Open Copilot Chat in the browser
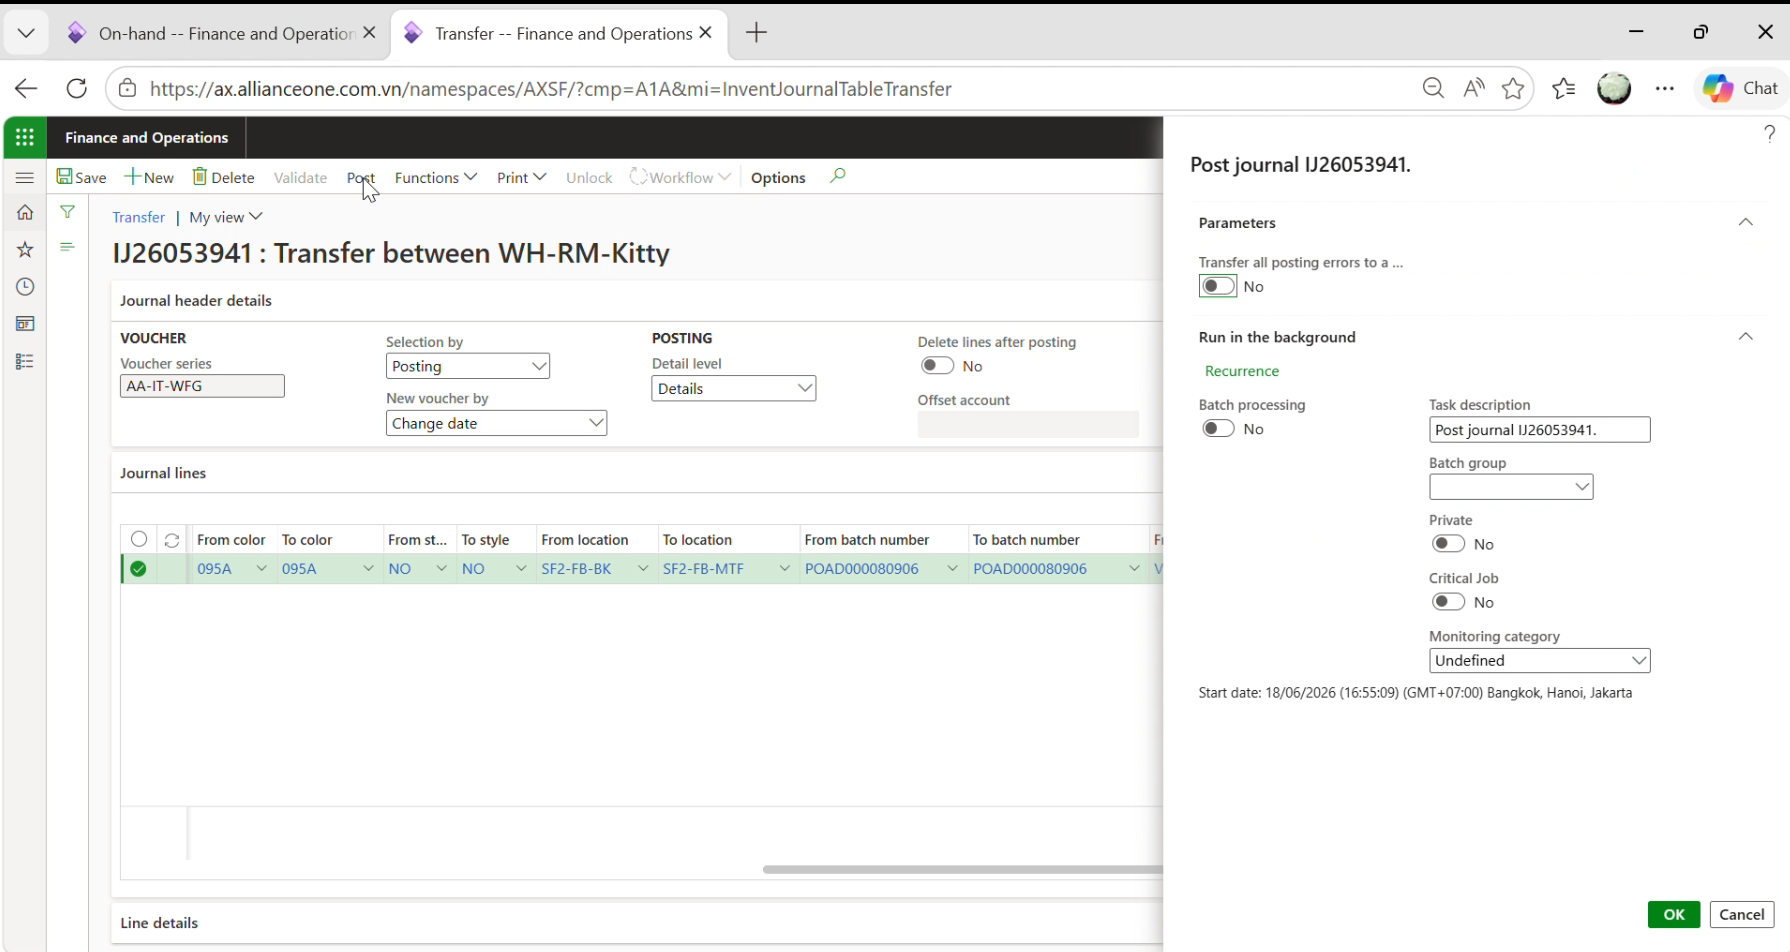The height and width of the screenshot is (952, 1790). 1741,88
